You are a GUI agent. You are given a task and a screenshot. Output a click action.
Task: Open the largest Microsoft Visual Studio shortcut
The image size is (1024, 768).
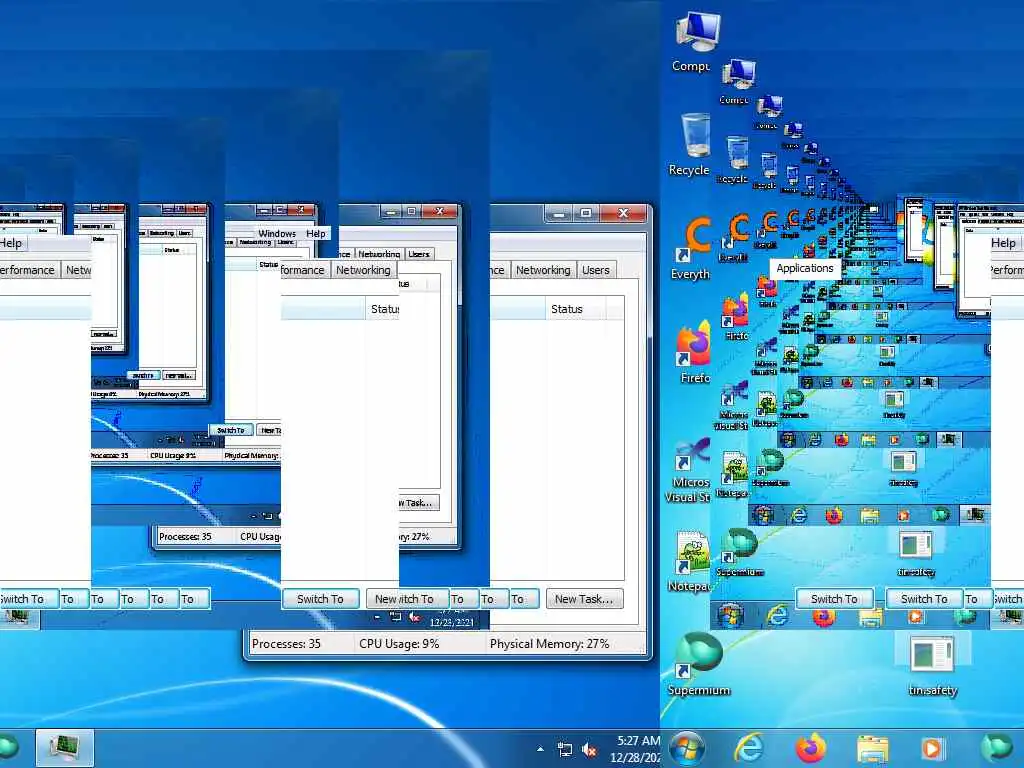pos(689,470)
